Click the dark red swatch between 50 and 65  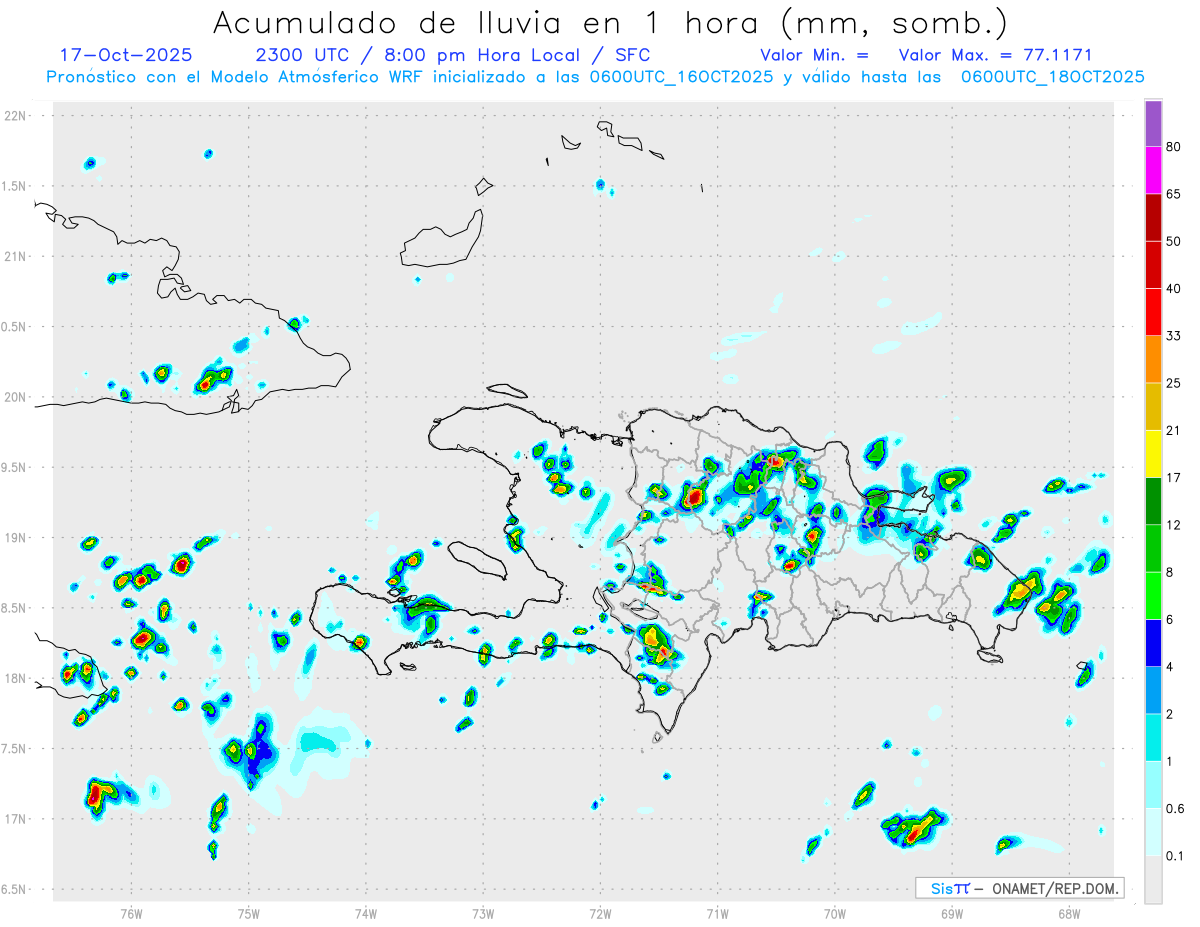point(1153,218)
